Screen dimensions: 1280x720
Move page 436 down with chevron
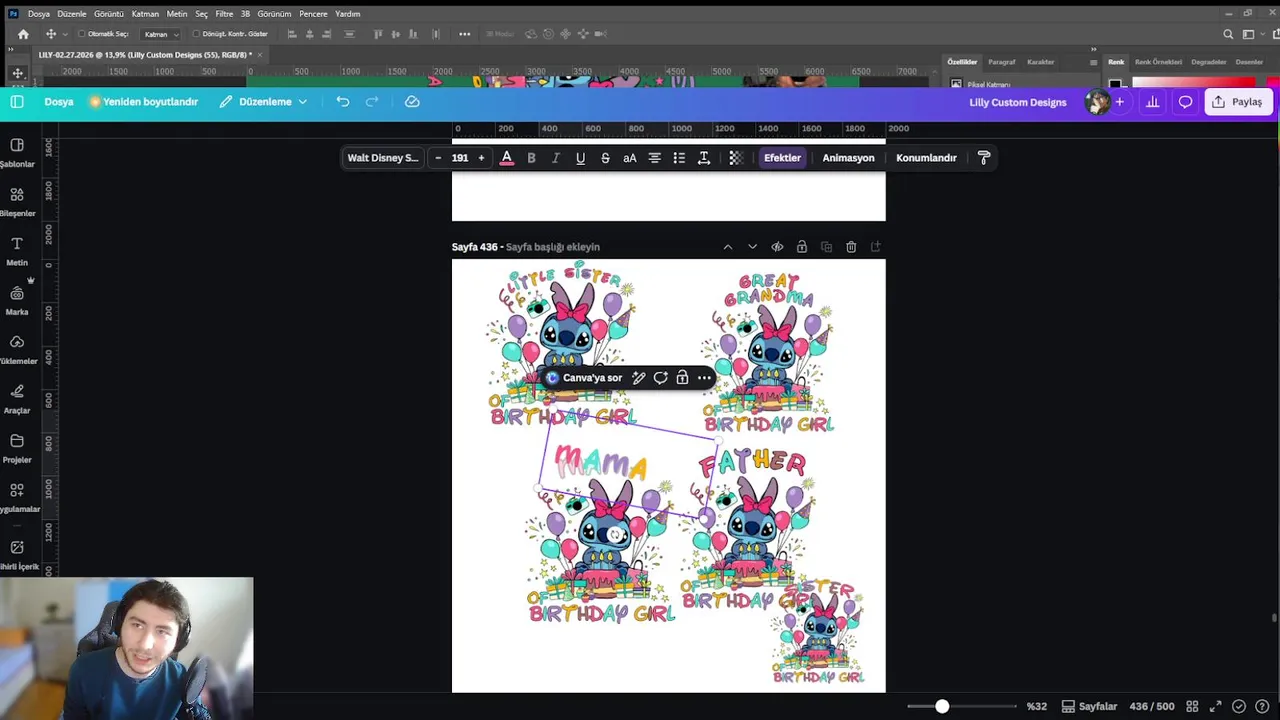coord(752,247)
